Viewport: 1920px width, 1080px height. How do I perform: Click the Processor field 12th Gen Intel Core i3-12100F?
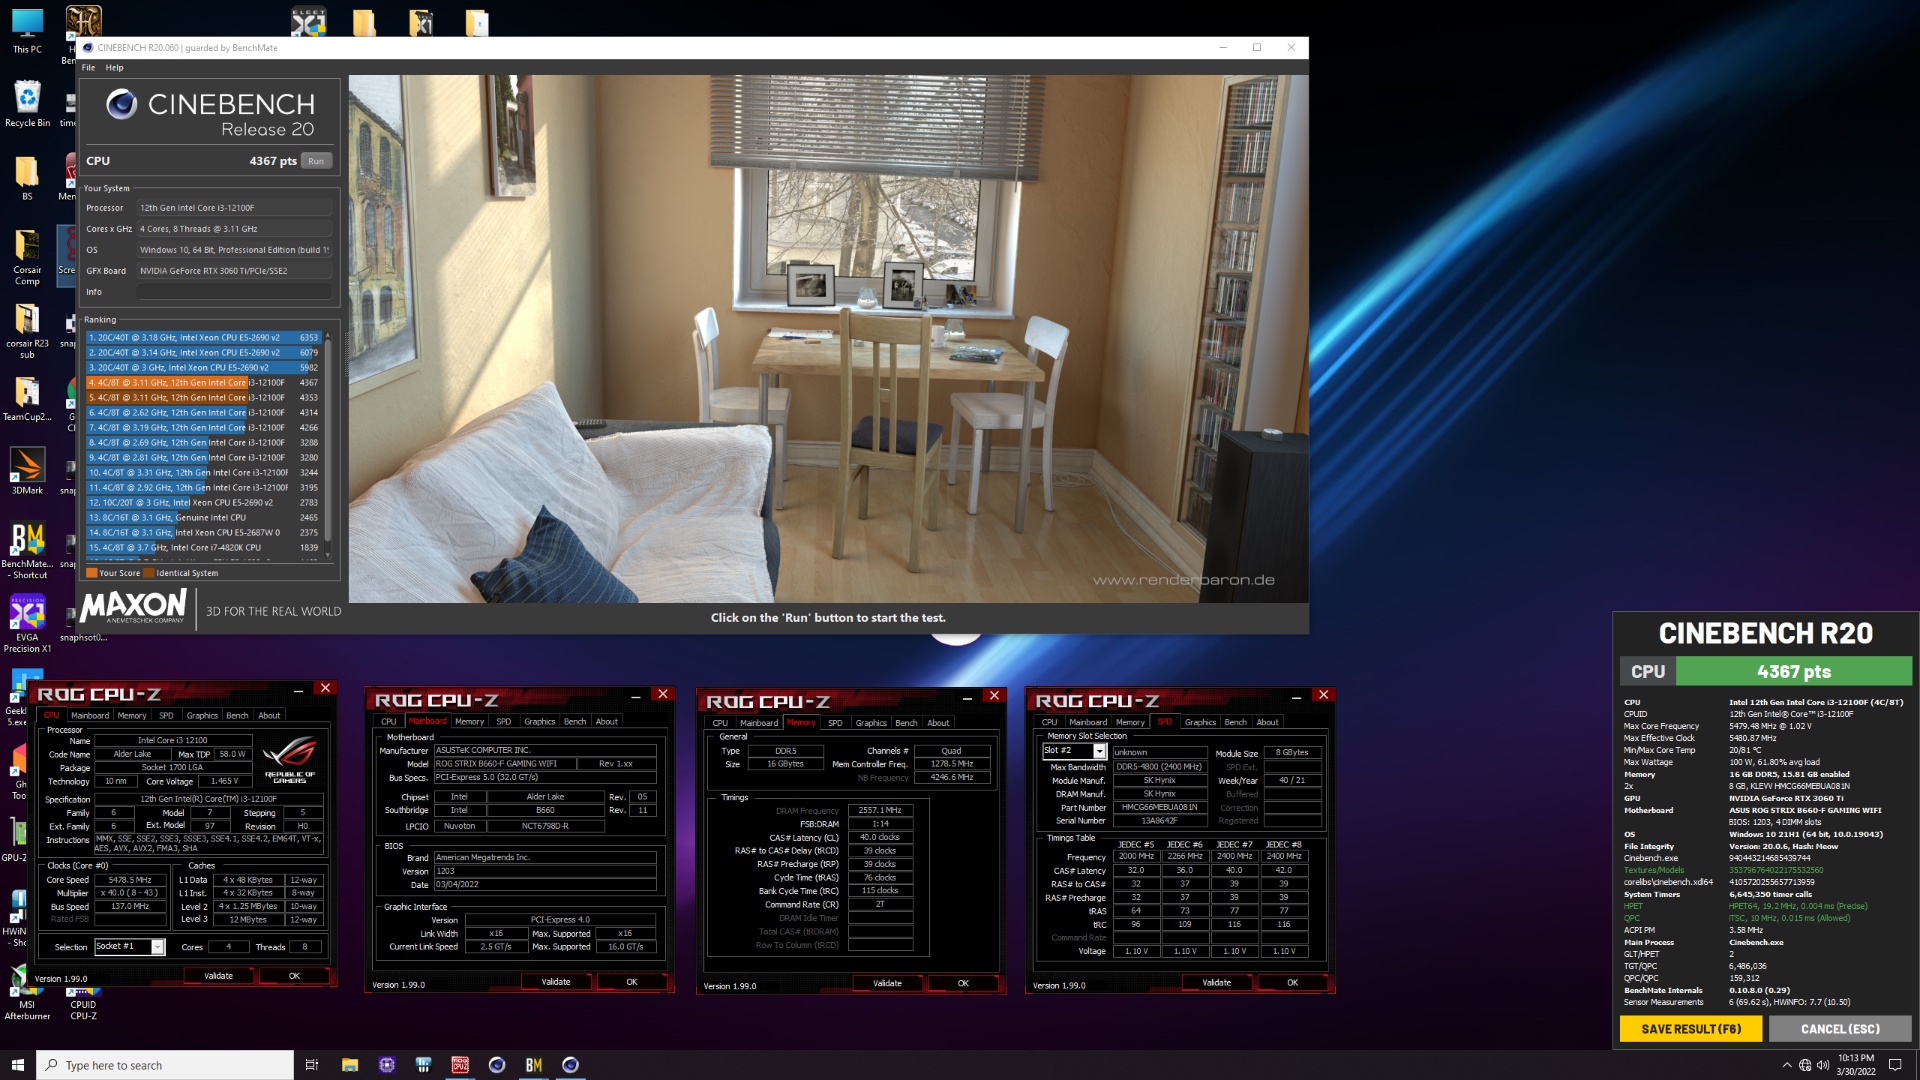coord(234,208)
